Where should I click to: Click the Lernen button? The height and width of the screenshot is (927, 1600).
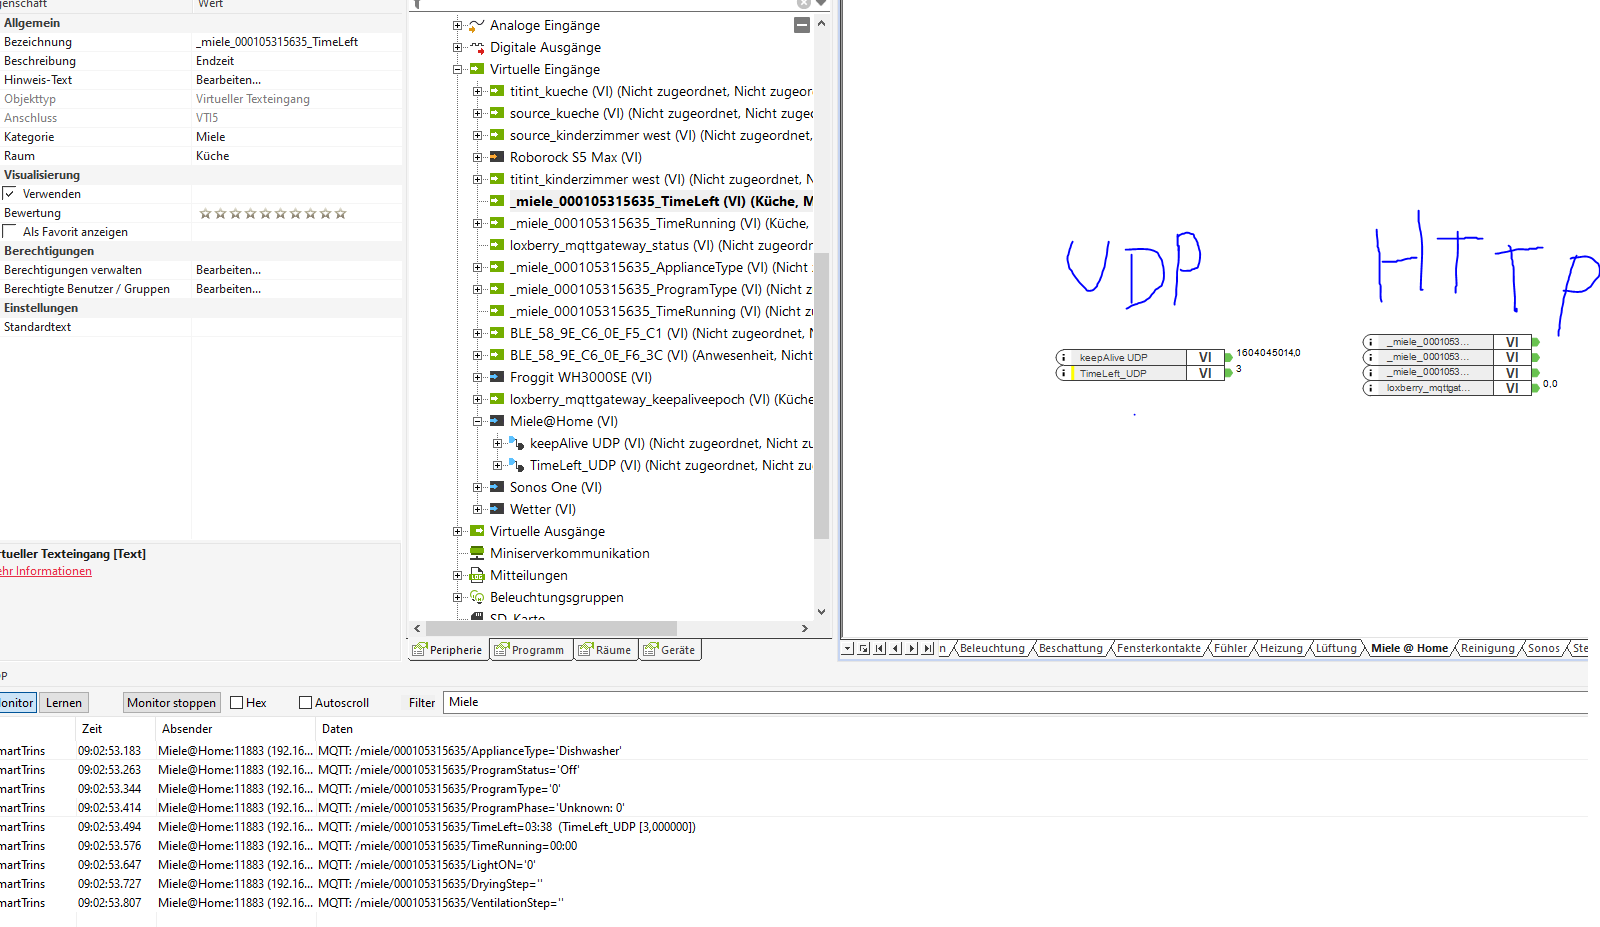(64, 703)
